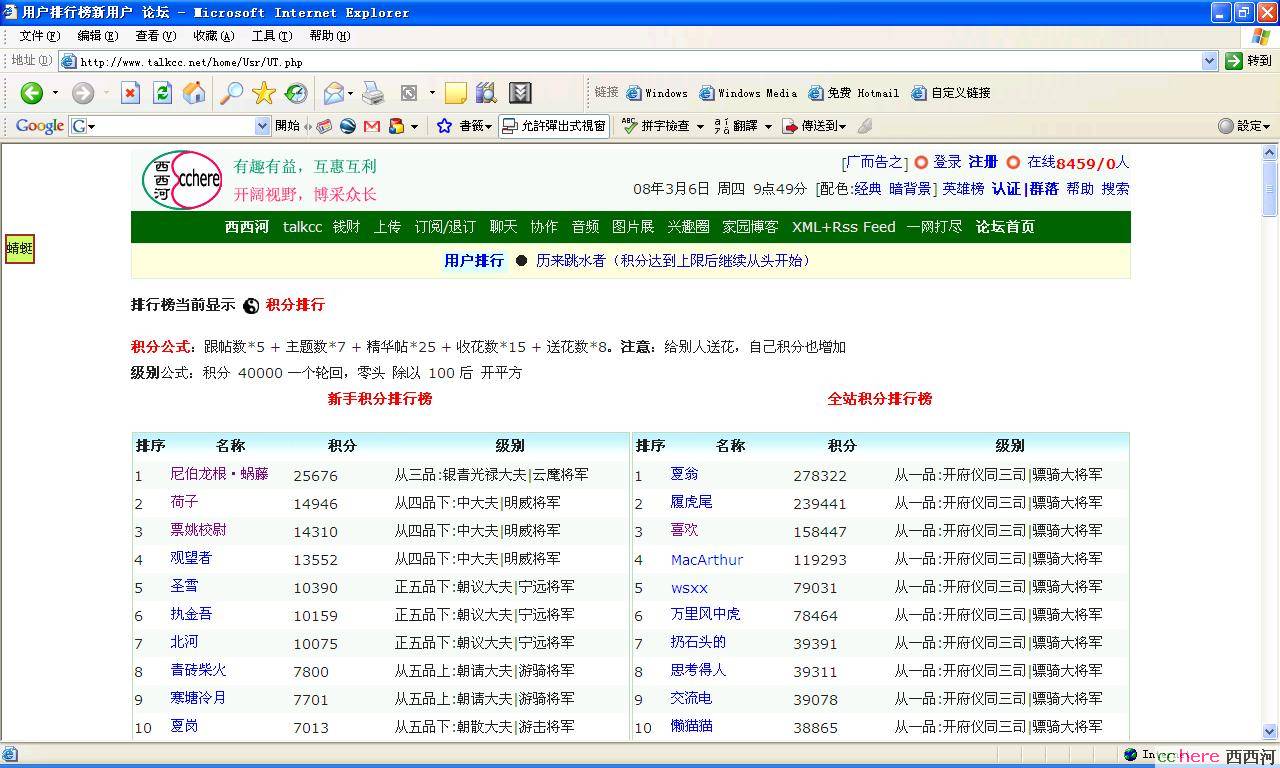Click in the Google toolbar search field
Viewport: 1280px width, 768px height.
[169, 126]
